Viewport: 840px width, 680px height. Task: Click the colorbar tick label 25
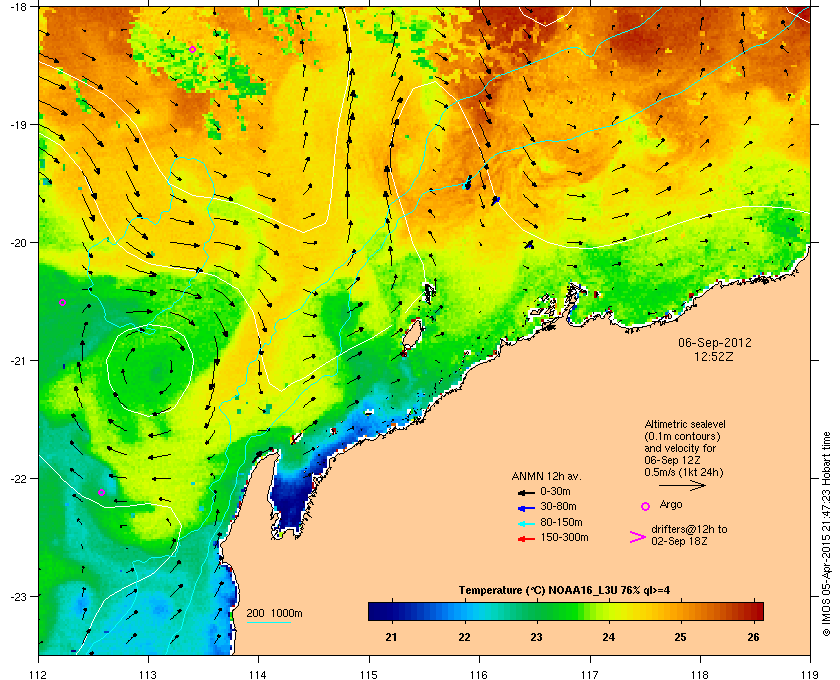(680, 637)
